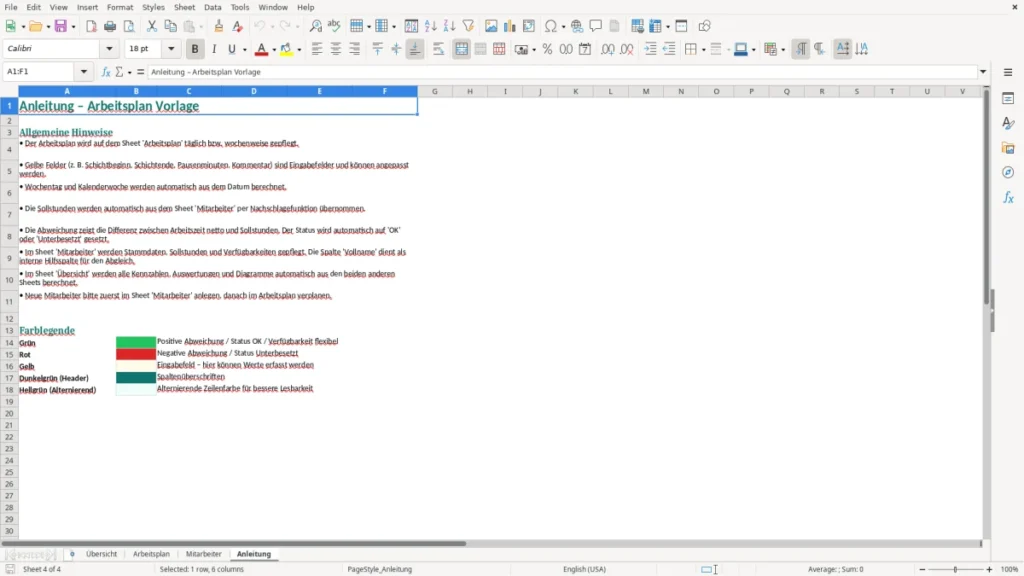Open the sidebar Navigator panel
1024x576 pixels.
pos(1008,172)
